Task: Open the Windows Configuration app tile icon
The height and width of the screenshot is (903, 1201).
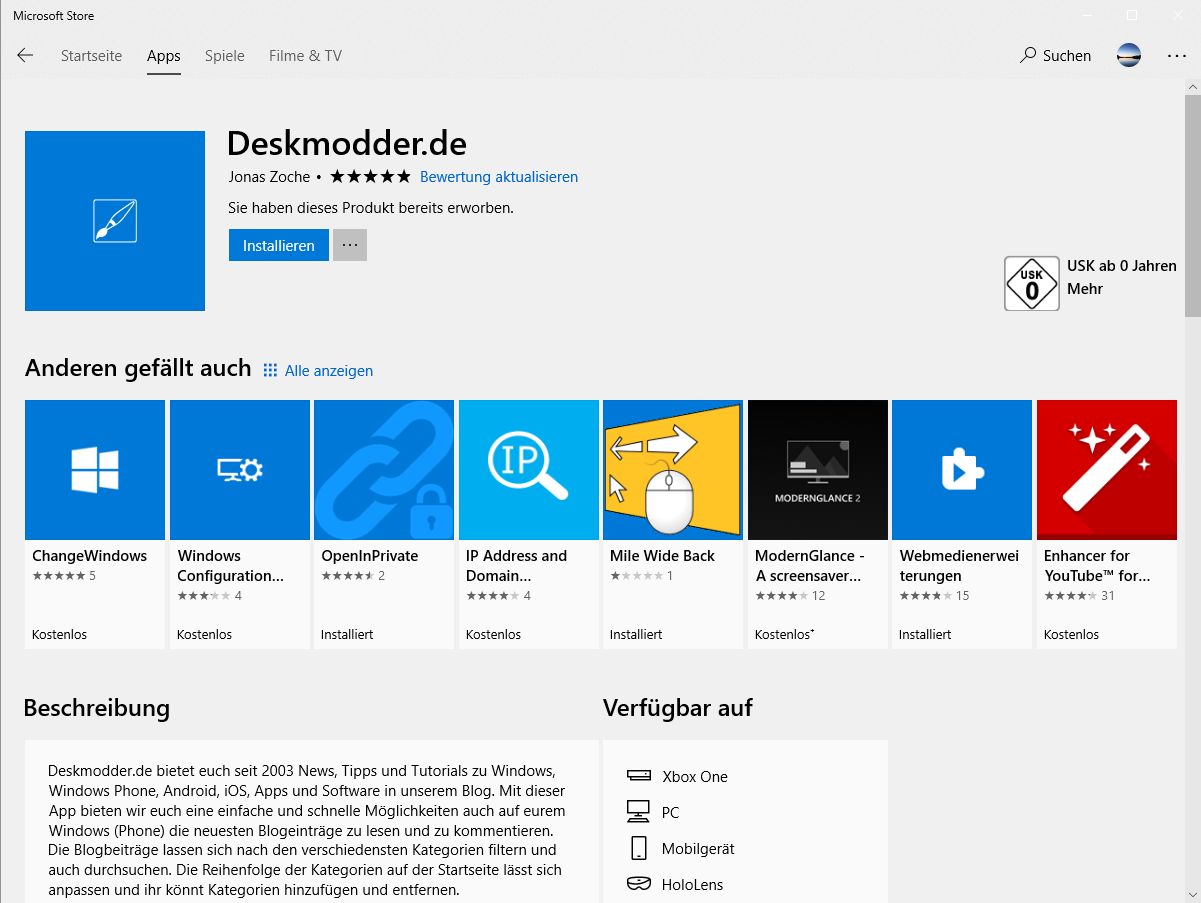Action: click(x=240, y=470)
